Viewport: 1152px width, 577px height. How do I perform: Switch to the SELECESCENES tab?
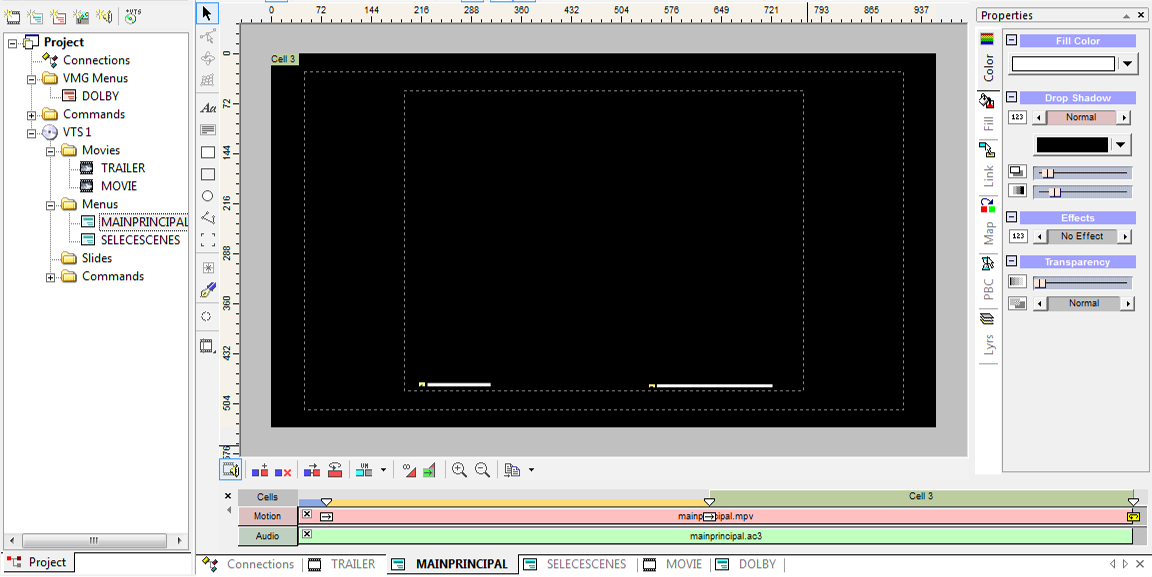point(586,564)
